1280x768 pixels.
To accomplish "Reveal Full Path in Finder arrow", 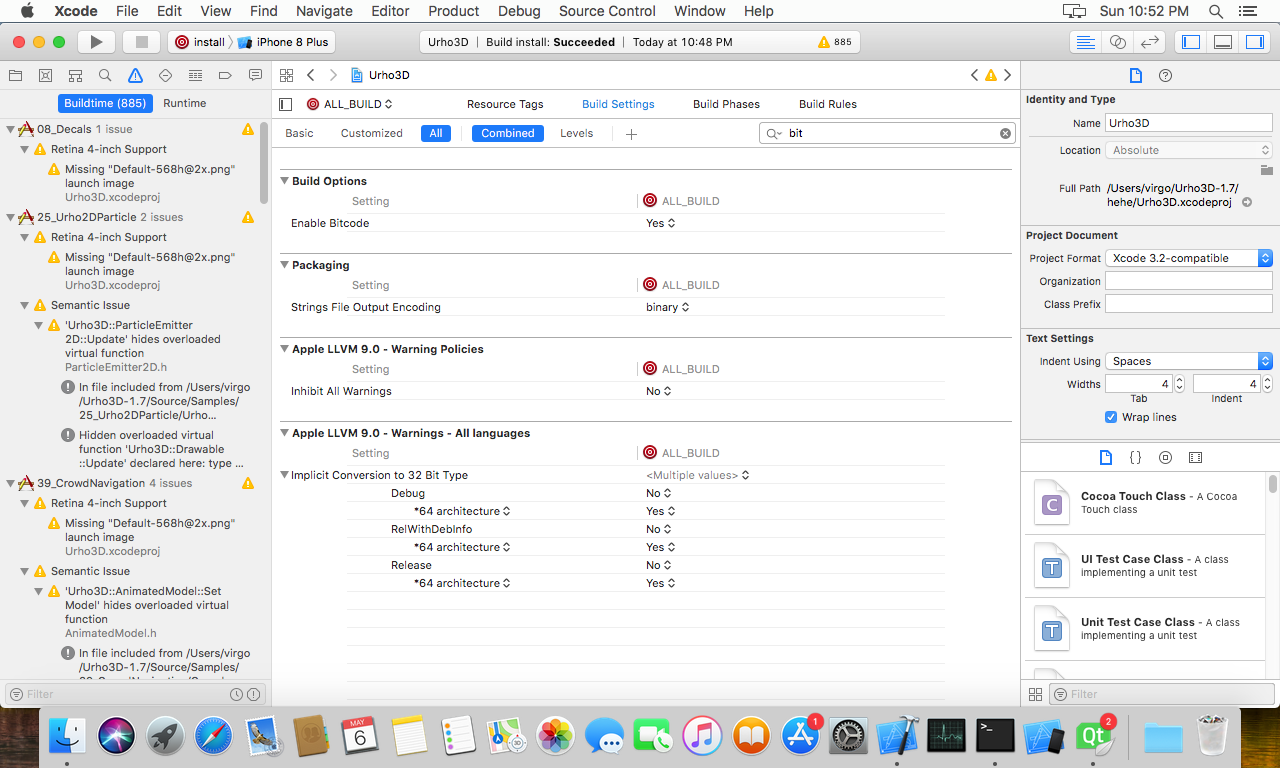I will pos(1247,202).
